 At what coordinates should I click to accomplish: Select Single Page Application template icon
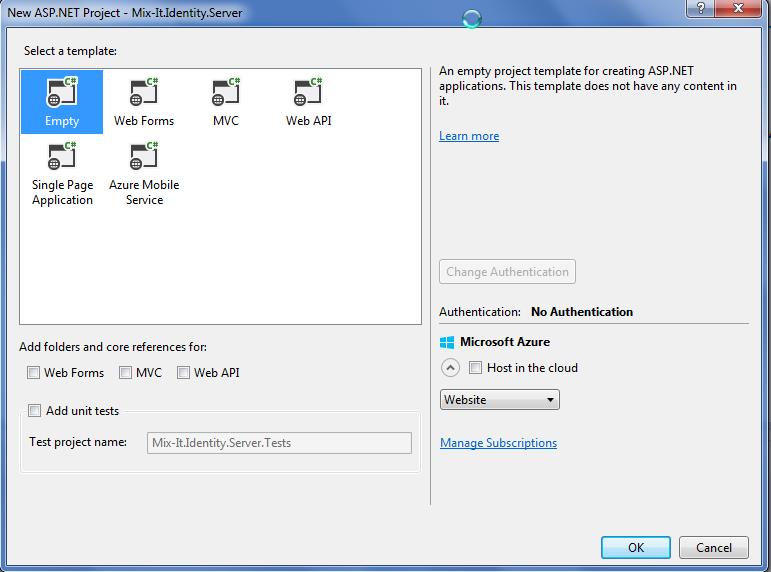(x=62, y=156)
